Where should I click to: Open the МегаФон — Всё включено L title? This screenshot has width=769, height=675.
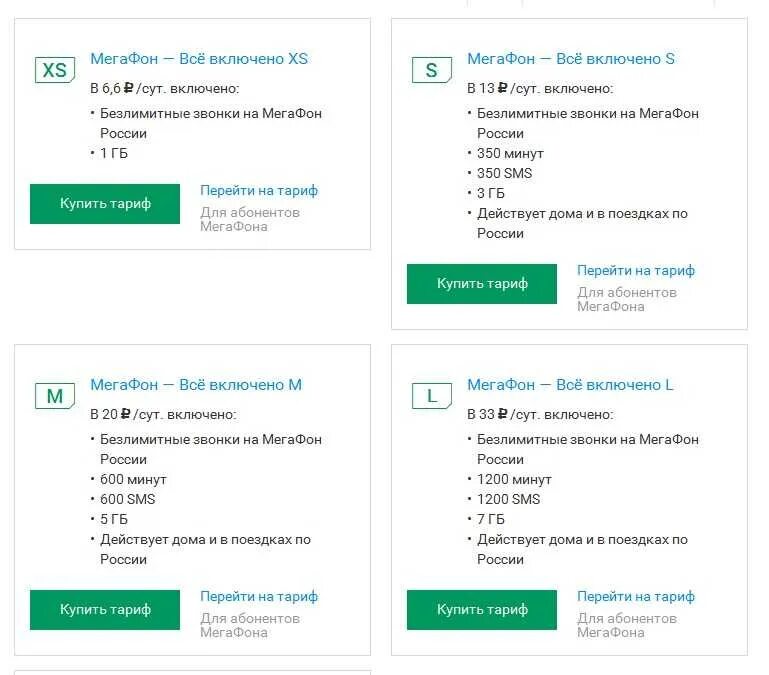coord(570,385)
